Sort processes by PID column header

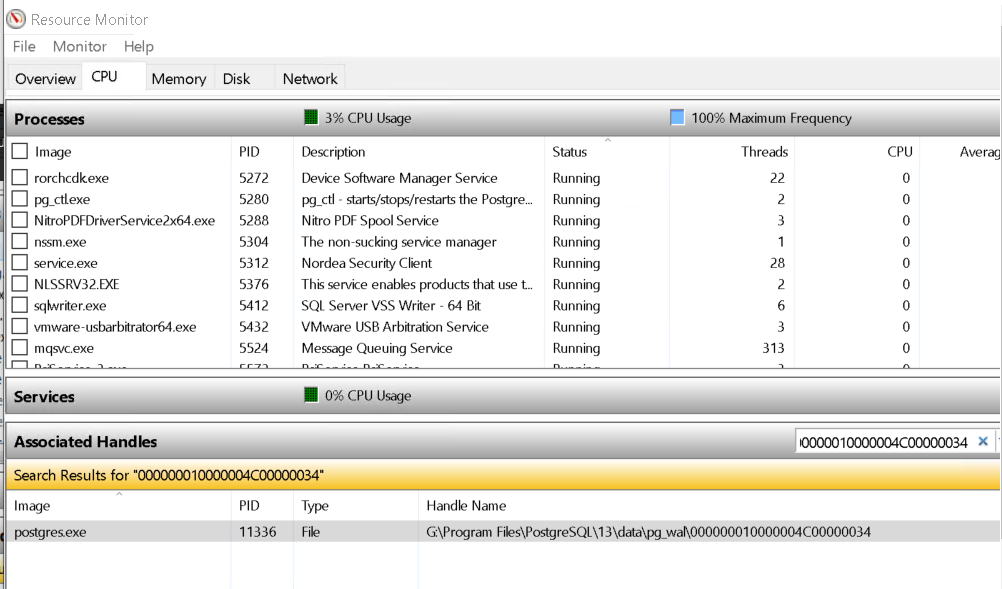(249, 152)
